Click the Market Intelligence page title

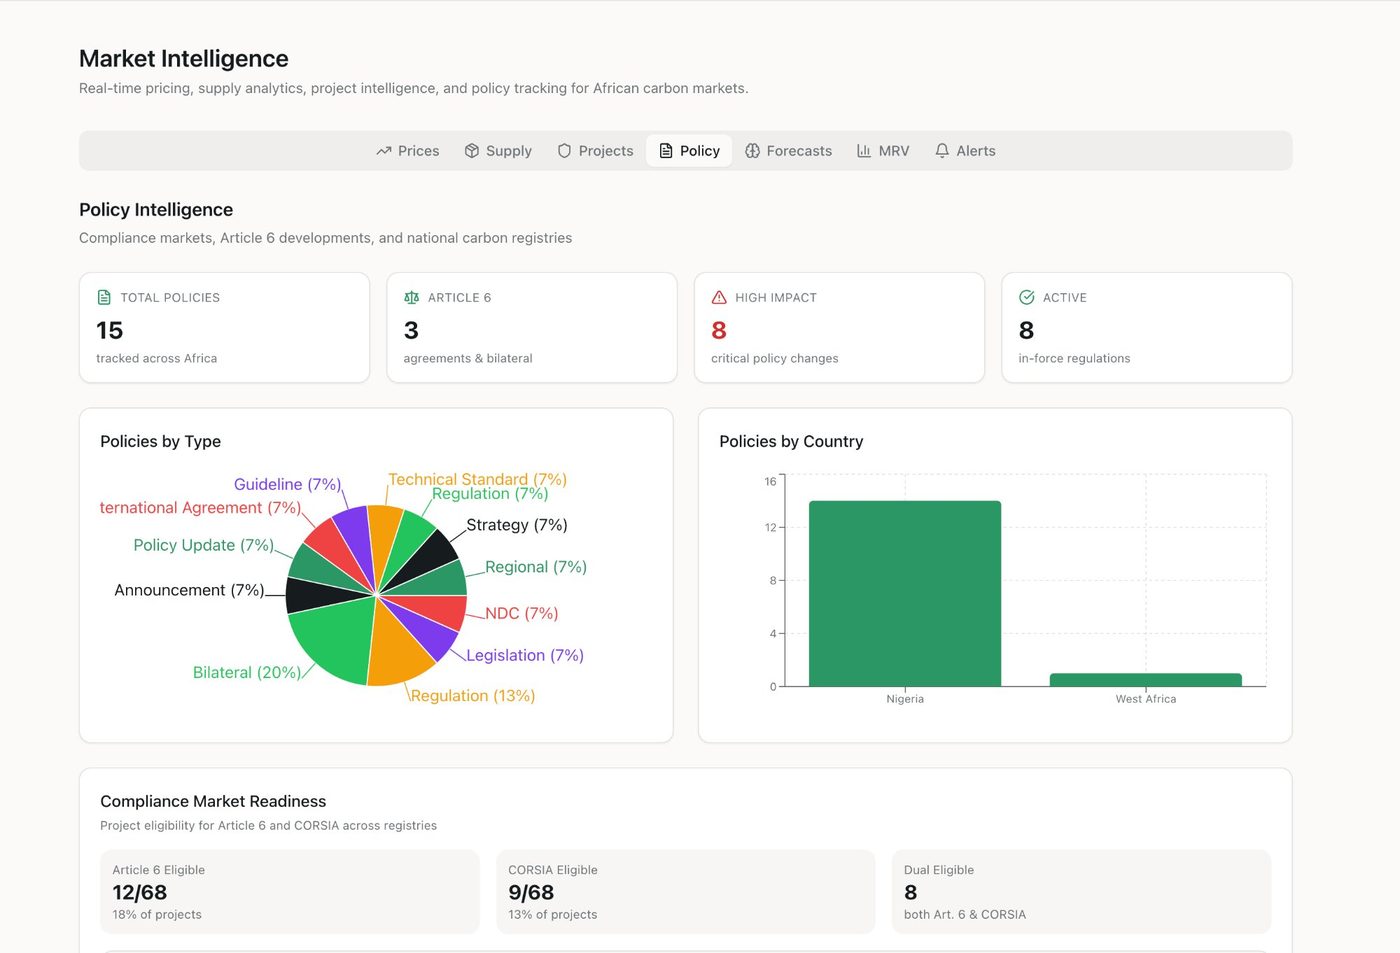point(184,59)
